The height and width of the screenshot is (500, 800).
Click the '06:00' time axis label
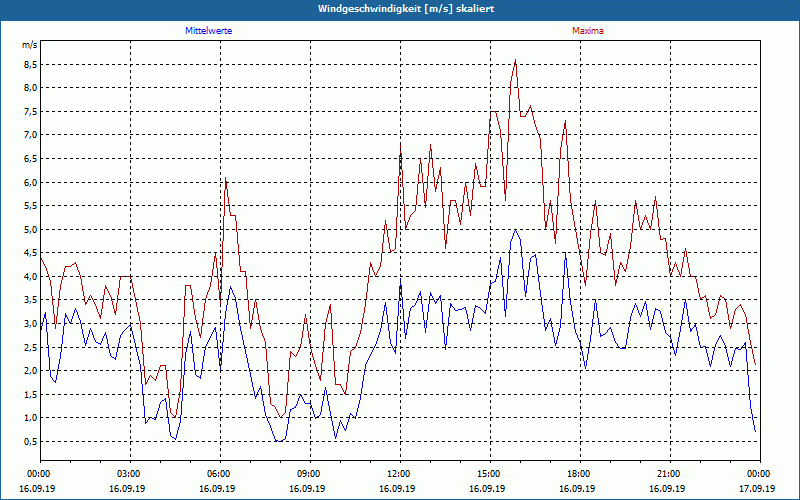(x=217, y=474)
